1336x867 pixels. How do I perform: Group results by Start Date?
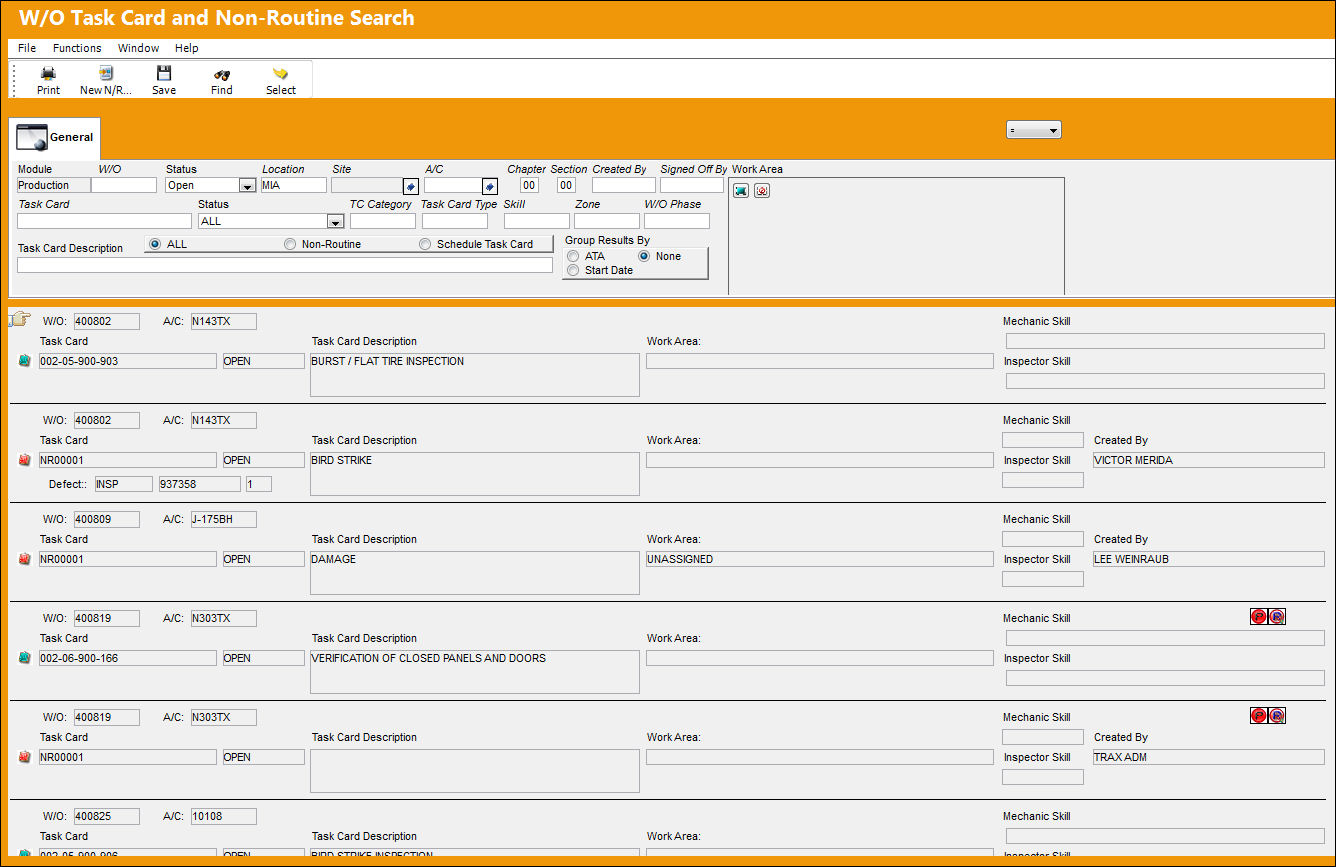tap(600, 270)
